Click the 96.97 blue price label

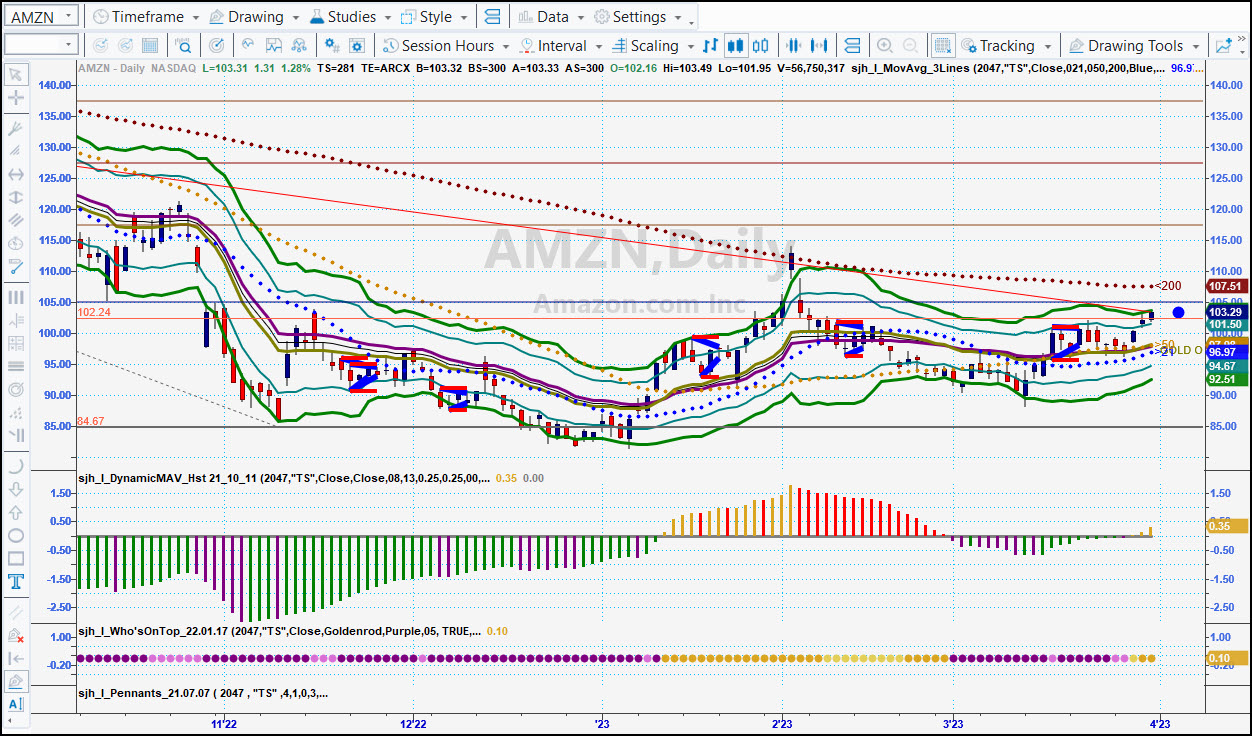pos(1229,352)
